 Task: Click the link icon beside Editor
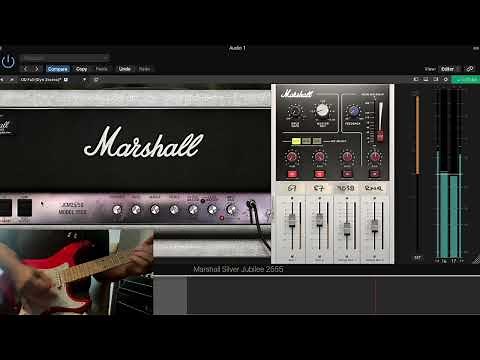click(470, 69)
